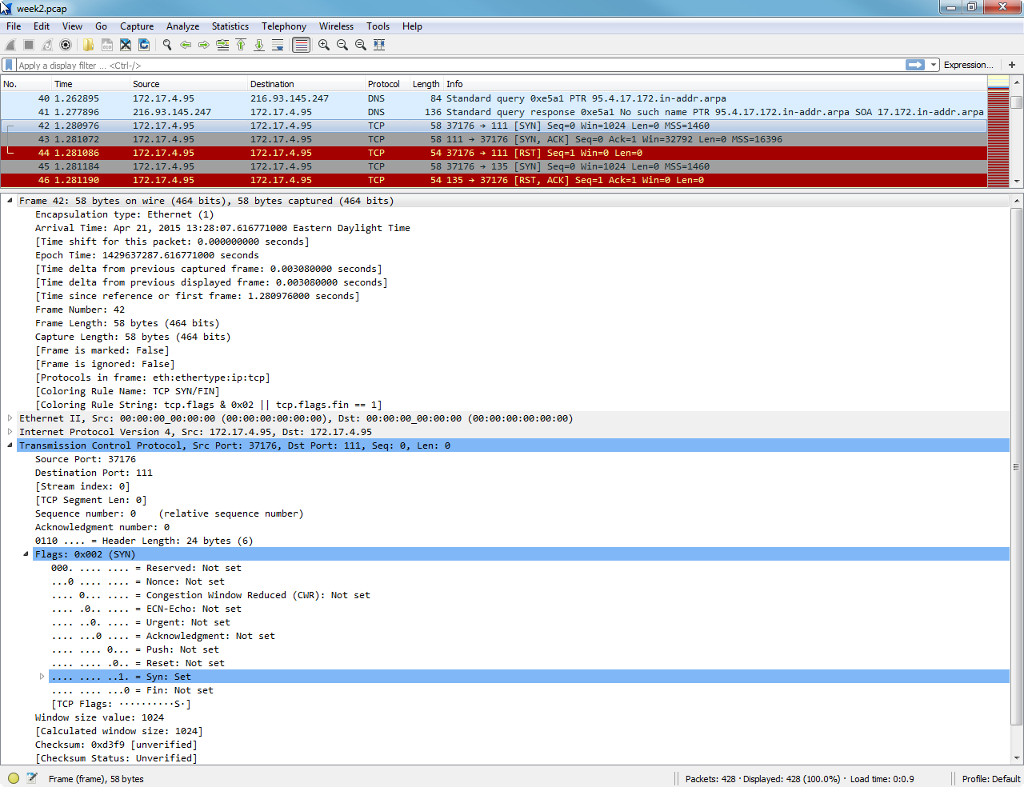This screenshot has width=1024, height=787.
Task: Toggle packet list colorization
Action: pyautogui.click(x=301, y=44)
